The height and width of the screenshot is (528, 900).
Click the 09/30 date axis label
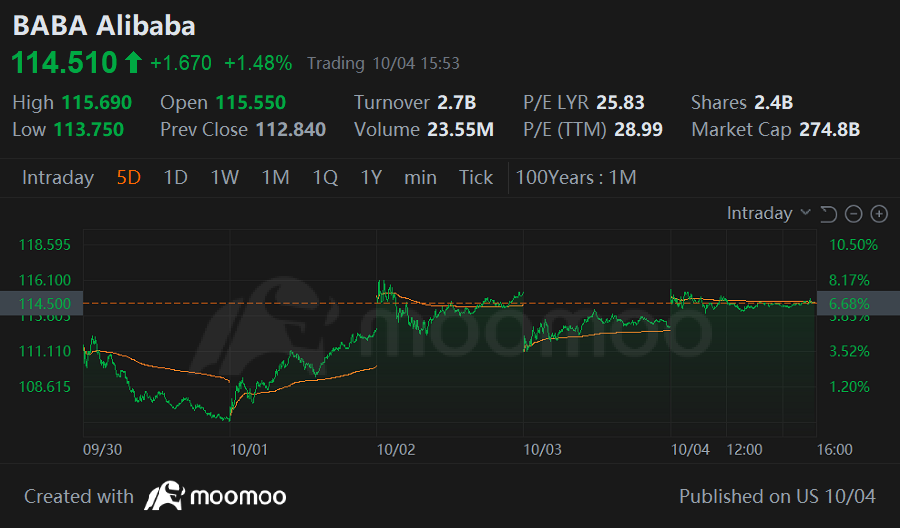[x=103, y=449]
